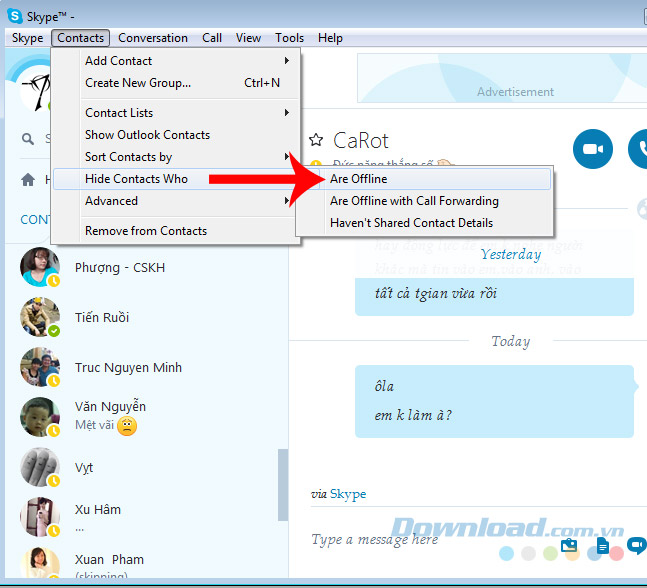
Task: Click the send file document icon
Action: pyautogui.click(x=602, y=545)
